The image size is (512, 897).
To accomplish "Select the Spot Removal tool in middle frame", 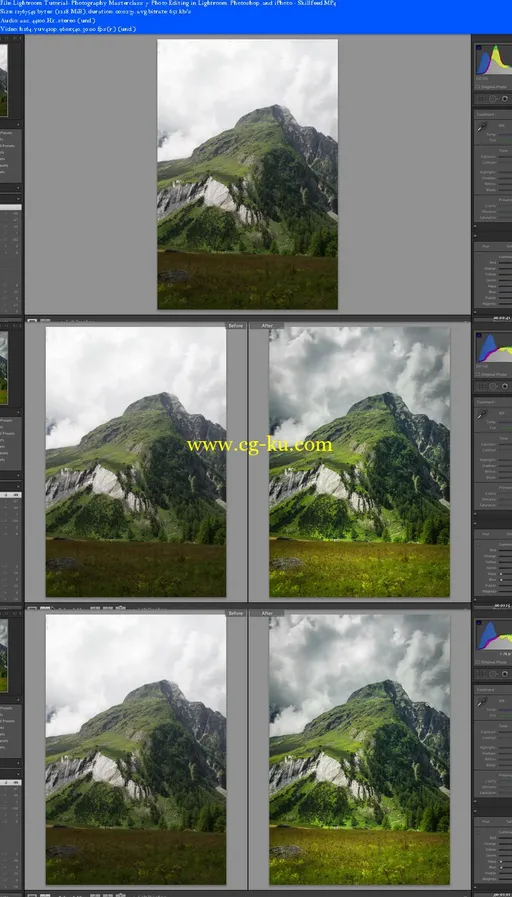I will click(x=493, y=386).
